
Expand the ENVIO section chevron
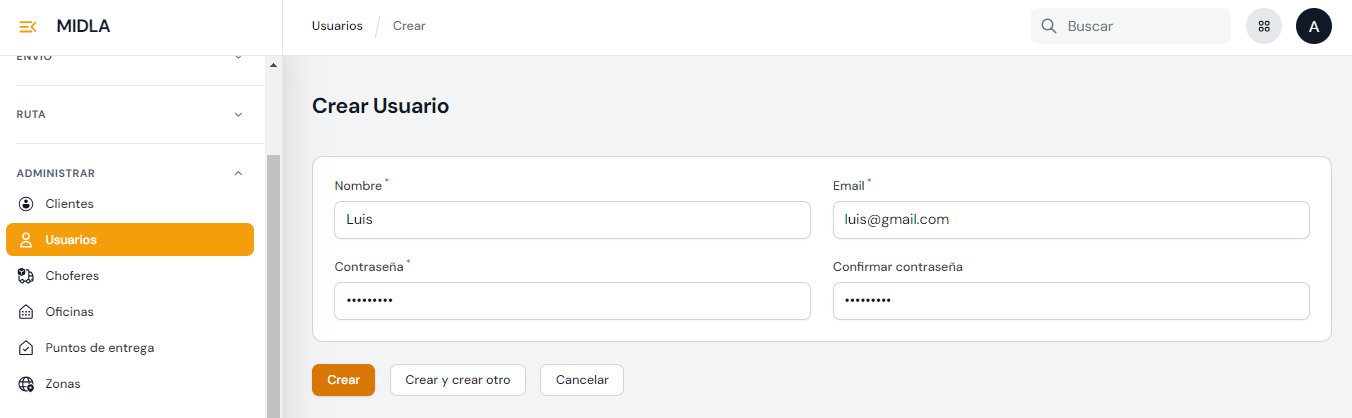238,57
